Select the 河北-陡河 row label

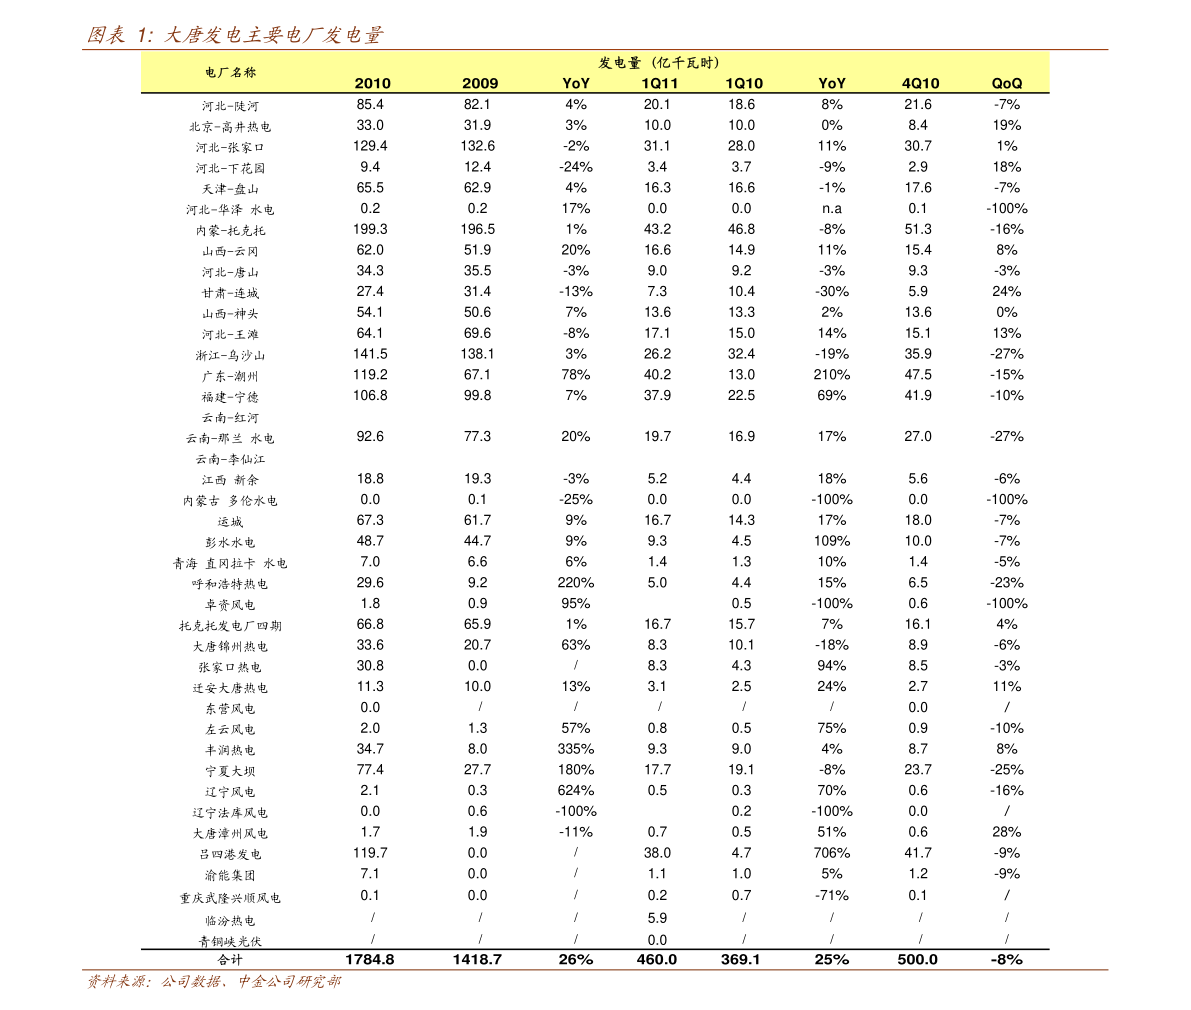point(230,106)
